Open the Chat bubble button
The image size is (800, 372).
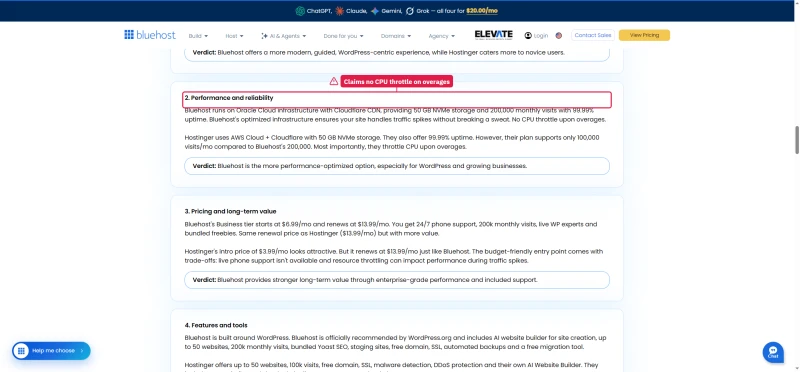point(773,352)
